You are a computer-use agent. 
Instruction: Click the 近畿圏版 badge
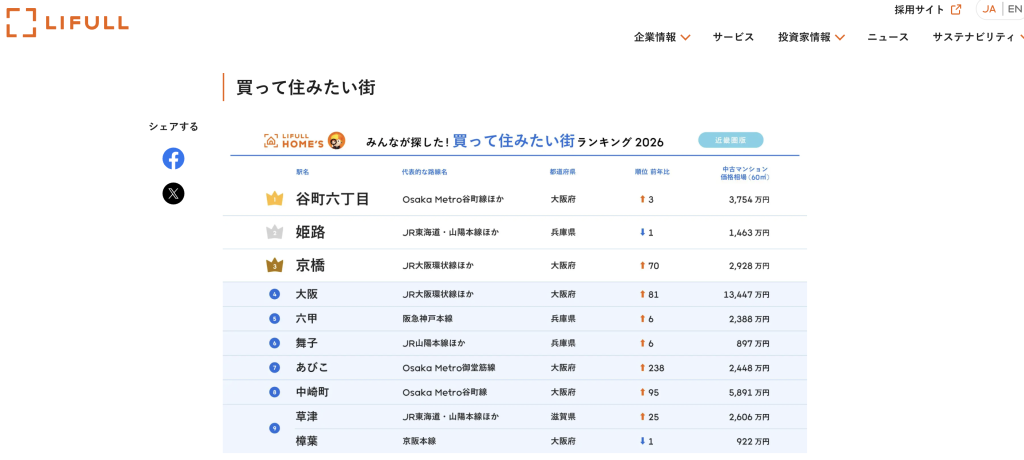(x=730, y=140)
